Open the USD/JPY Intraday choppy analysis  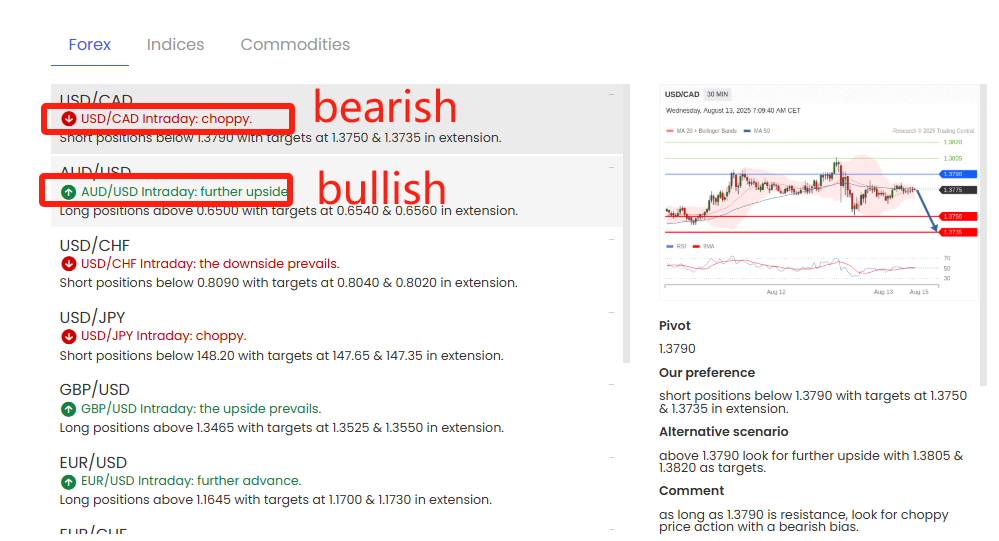[163, 336]
